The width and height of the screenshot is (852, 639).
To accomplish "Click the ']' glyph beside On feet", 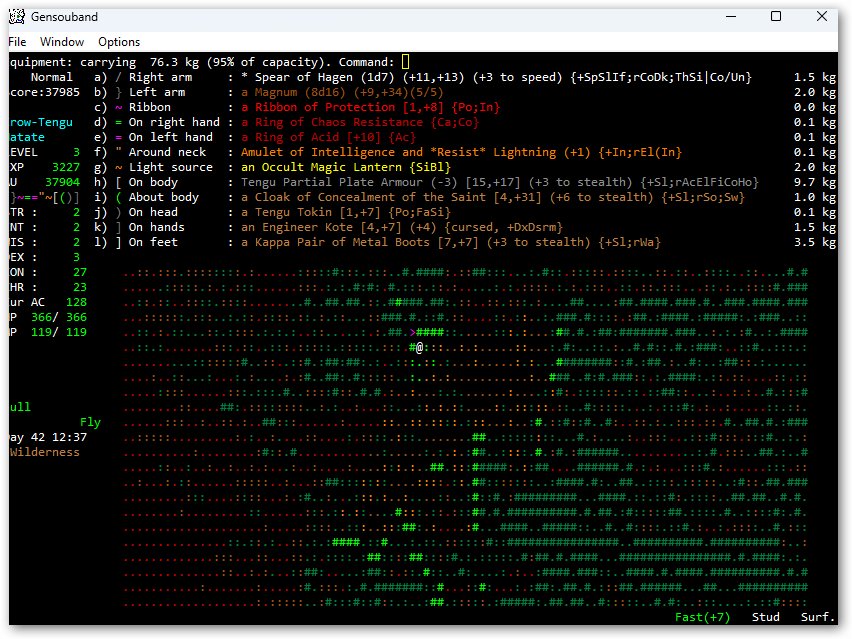I will pos(118,242).
